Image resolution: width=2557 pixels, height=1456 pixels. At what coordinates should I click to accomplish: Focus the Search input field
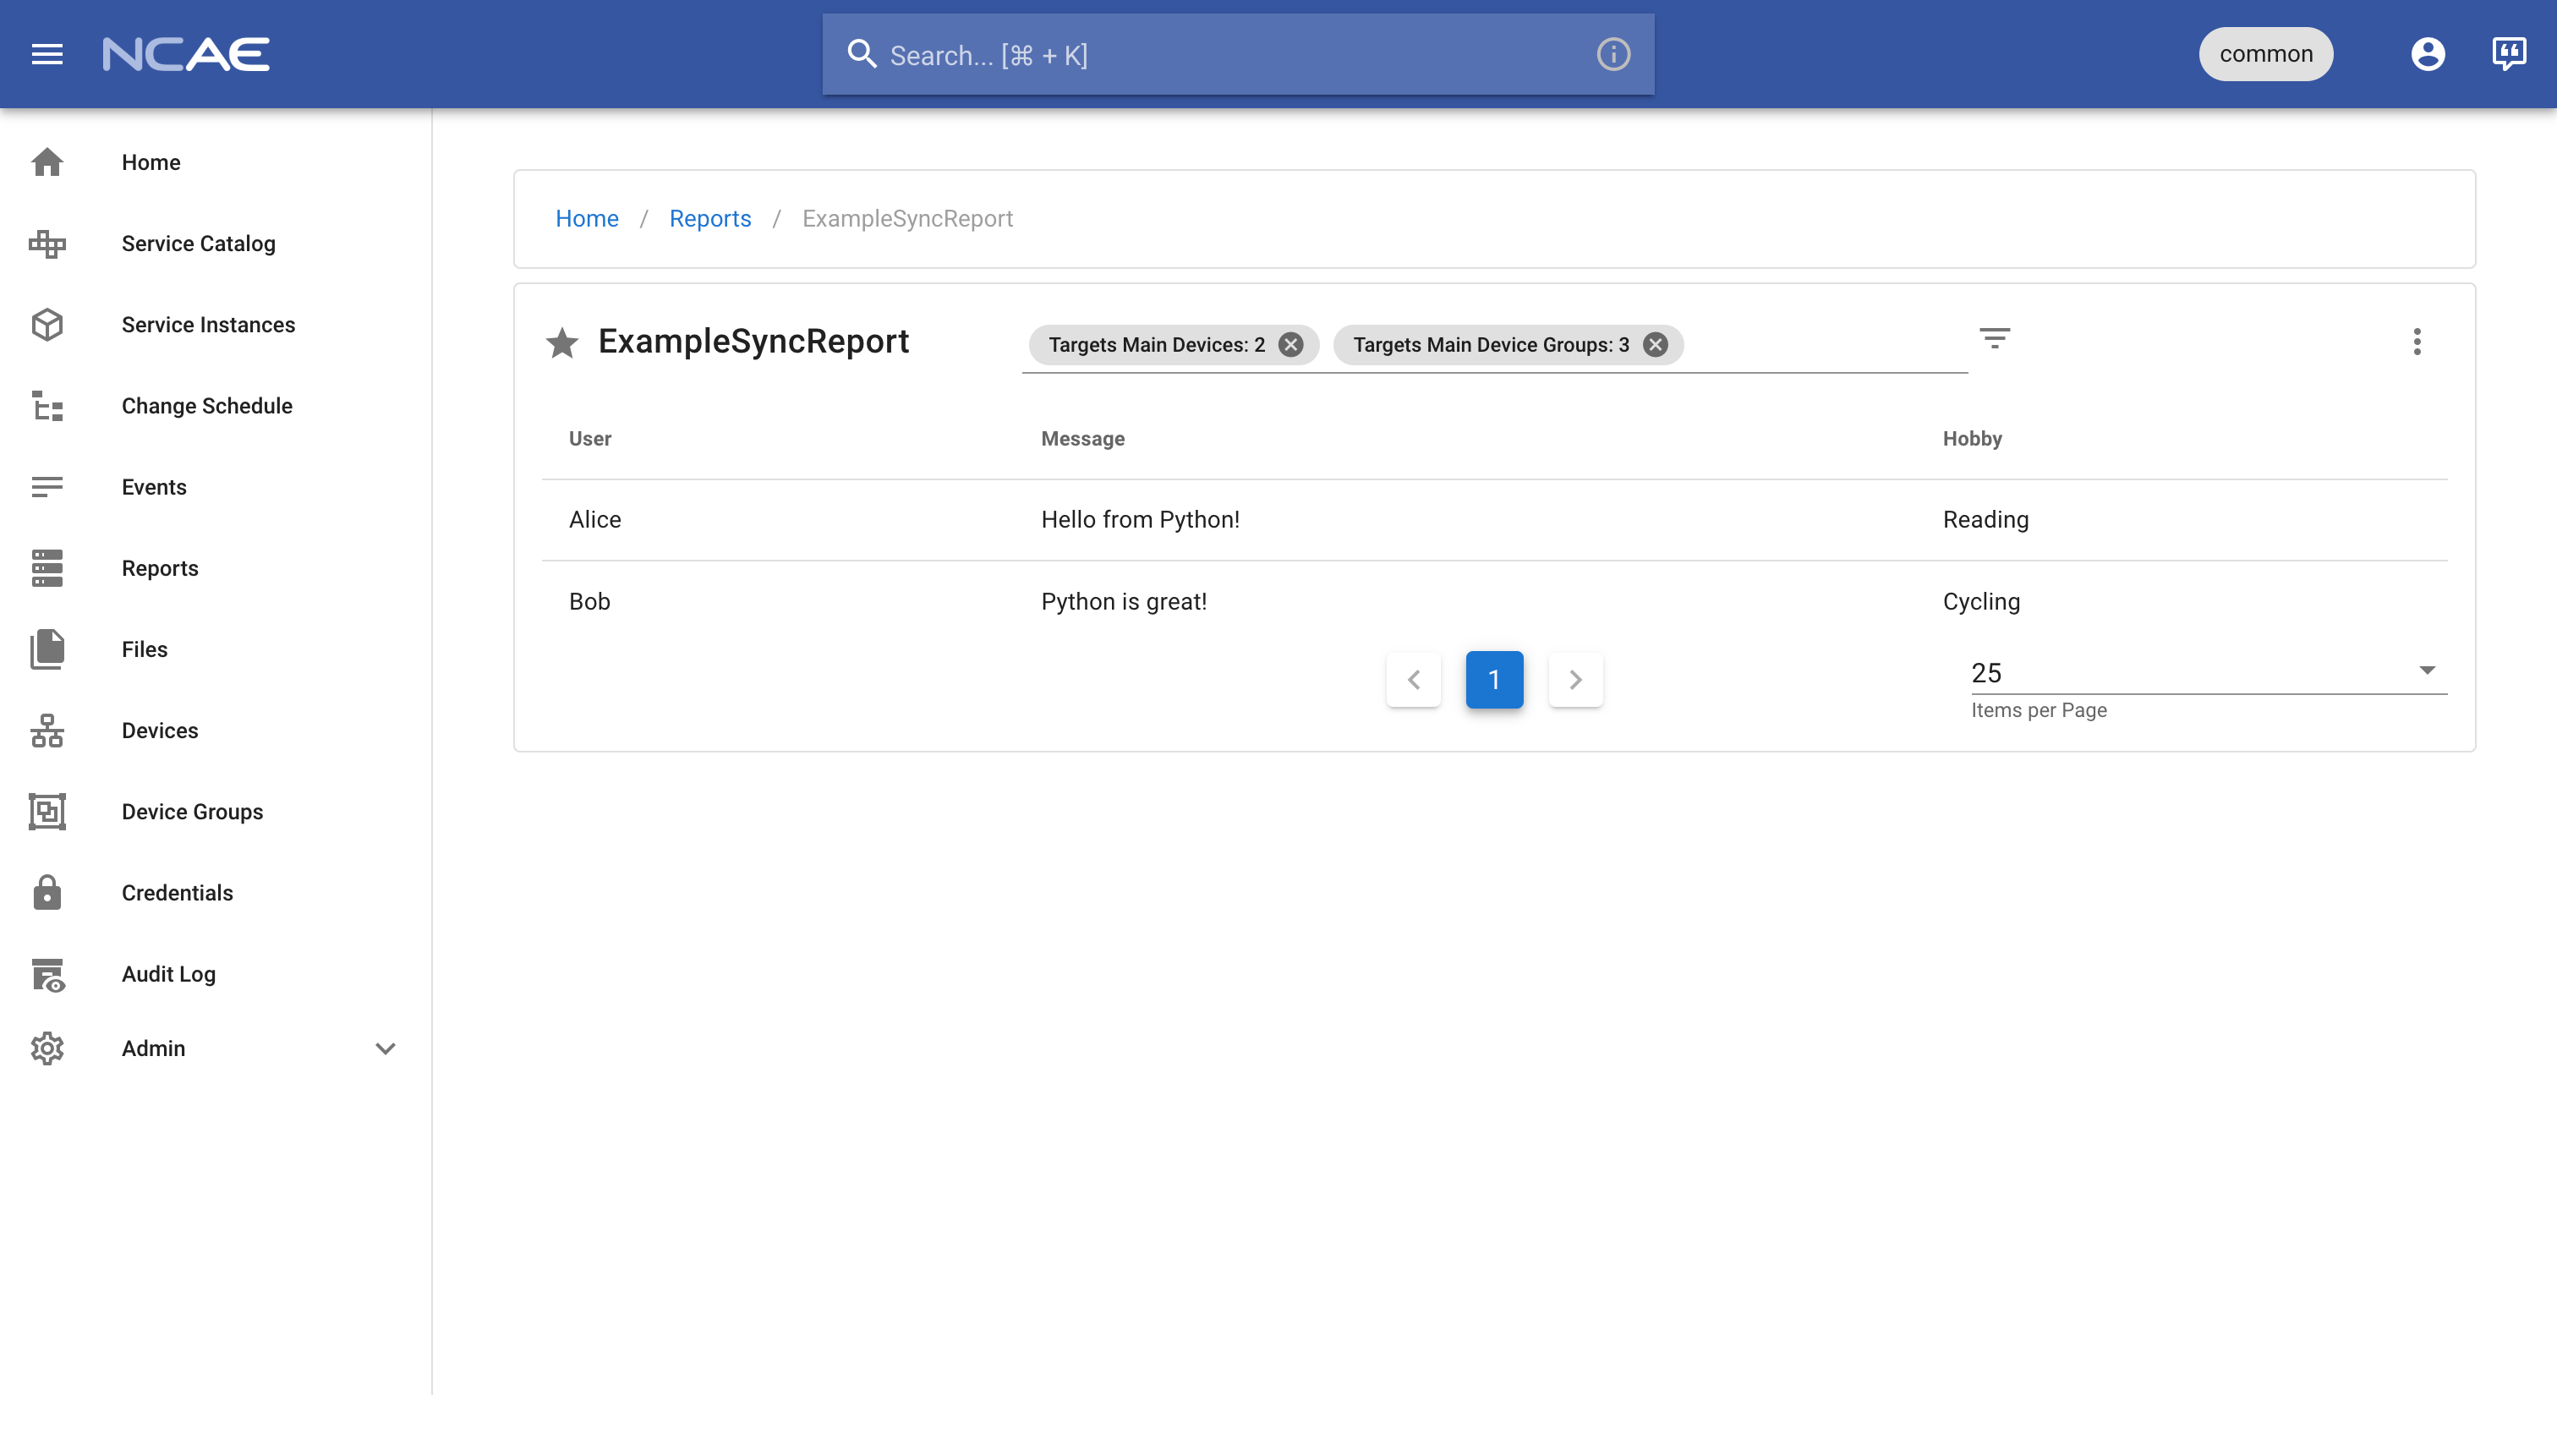(1238, 54)
